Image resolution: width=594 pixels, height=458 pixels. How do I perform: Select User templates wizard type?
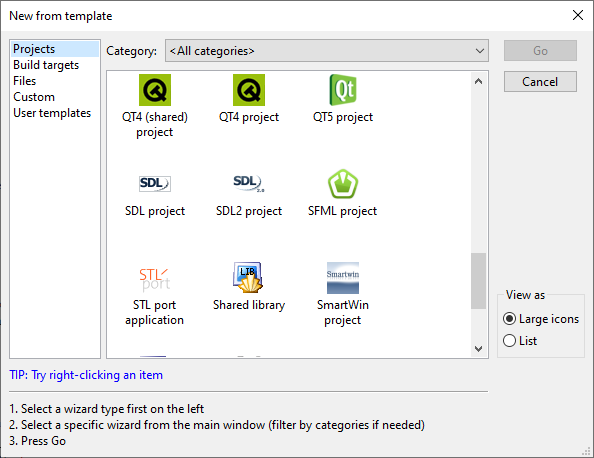tap(55, 113)
